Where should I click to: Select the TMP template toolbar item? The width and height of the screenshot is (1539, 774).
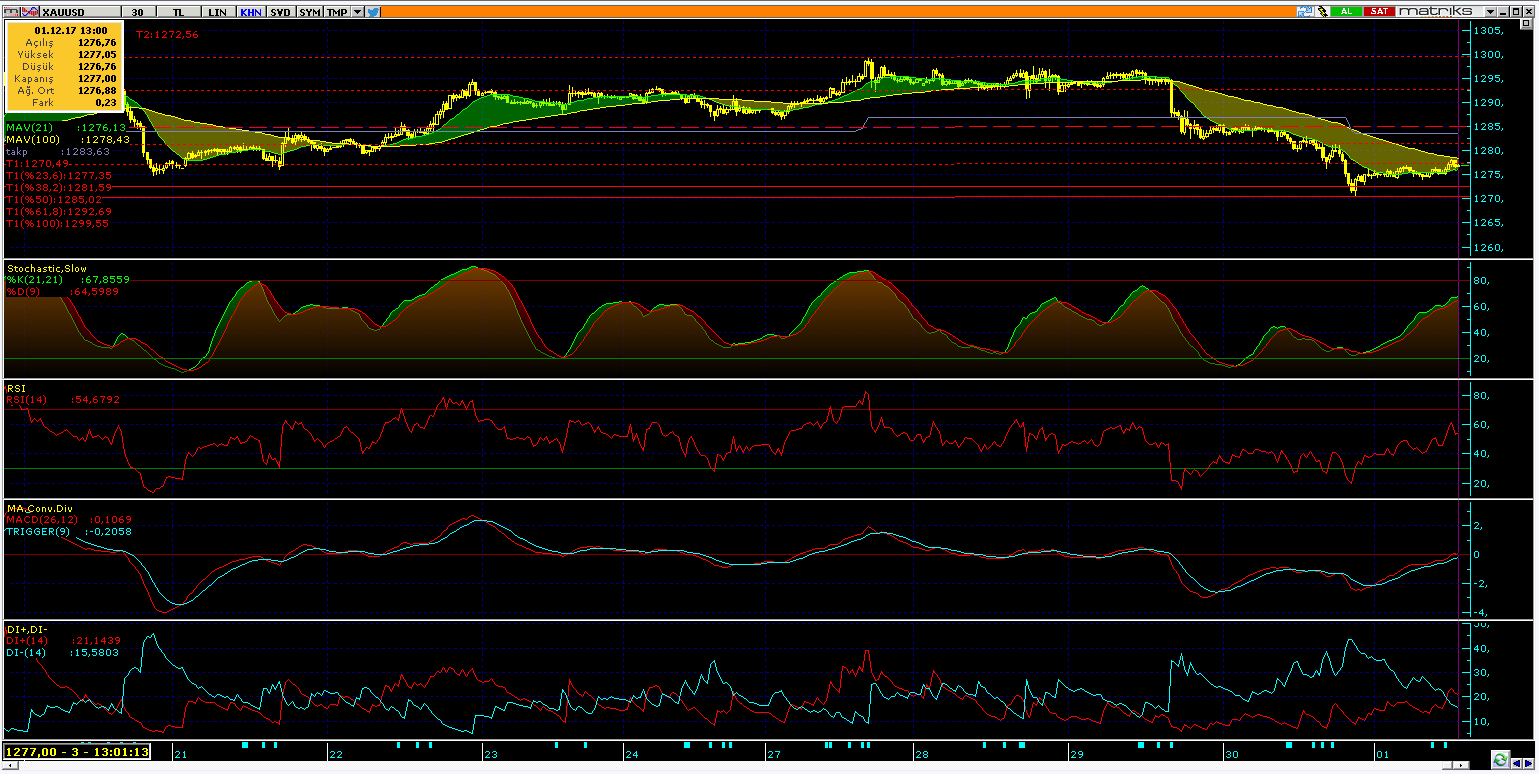point(337,11)
